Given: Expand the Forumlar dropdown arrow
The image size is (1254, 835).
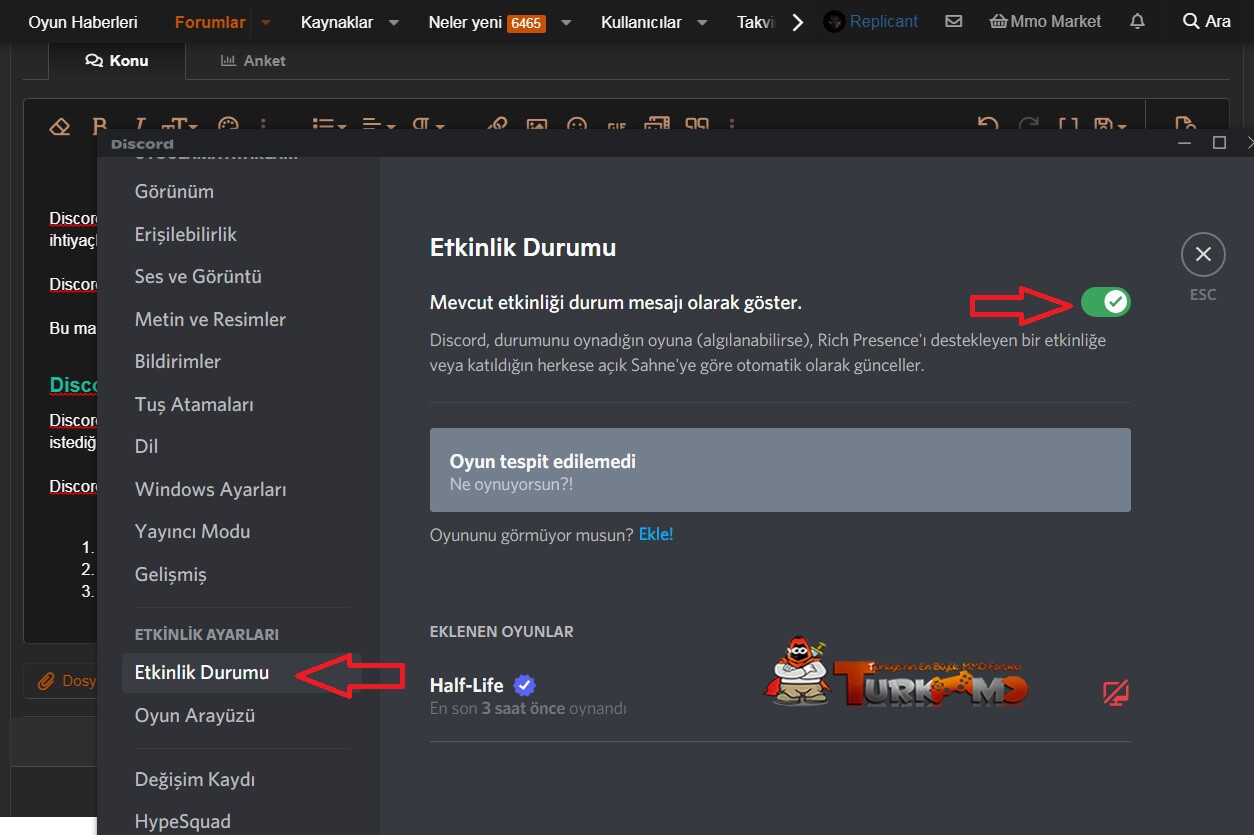Looking at the screenshot, I should pyautogui.click(x=265, y=22).
